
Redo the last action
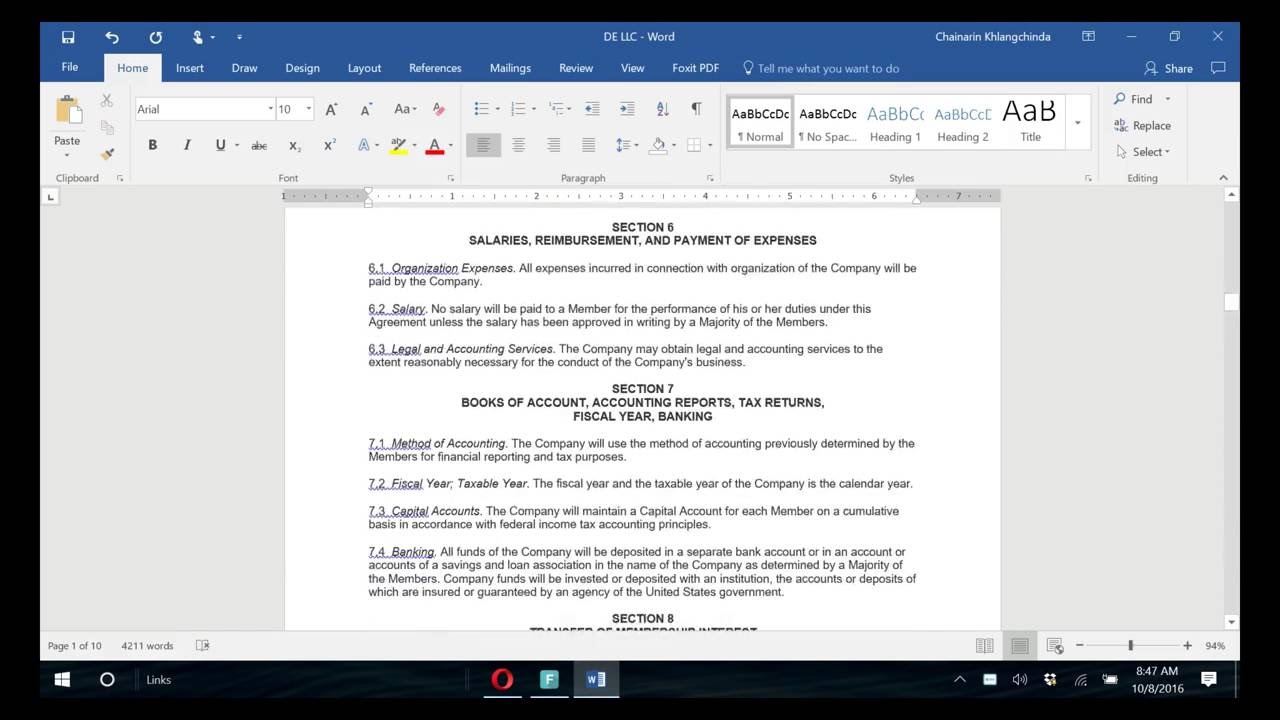(156, 37)
